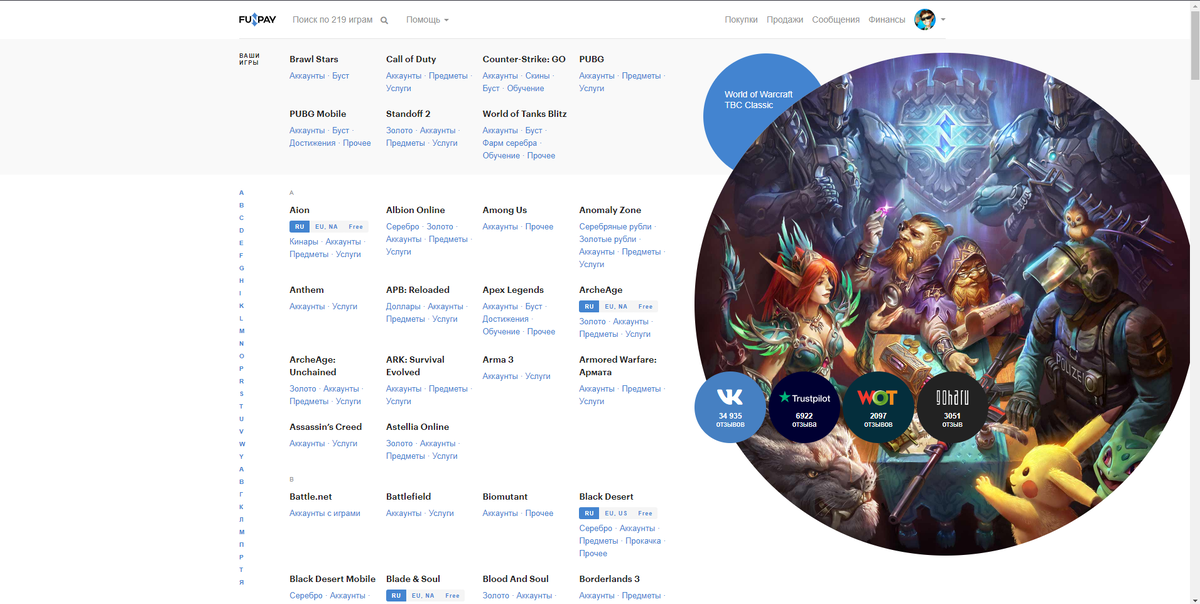Open ARK: Survival Evolved game title

[x=417, y=366]
